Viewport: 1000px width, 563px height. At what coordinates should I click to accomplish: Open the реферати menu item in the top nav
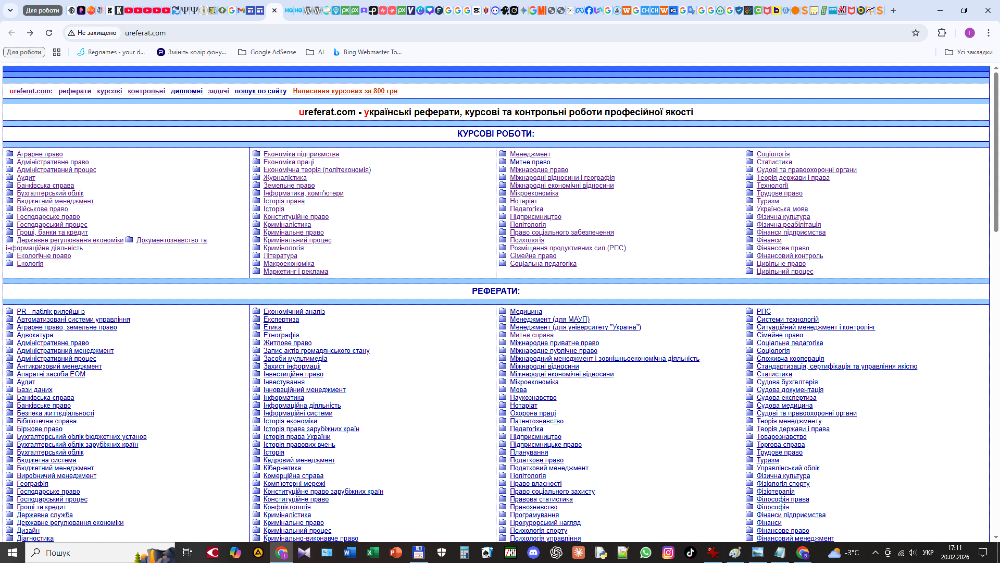tap(75, 91)
